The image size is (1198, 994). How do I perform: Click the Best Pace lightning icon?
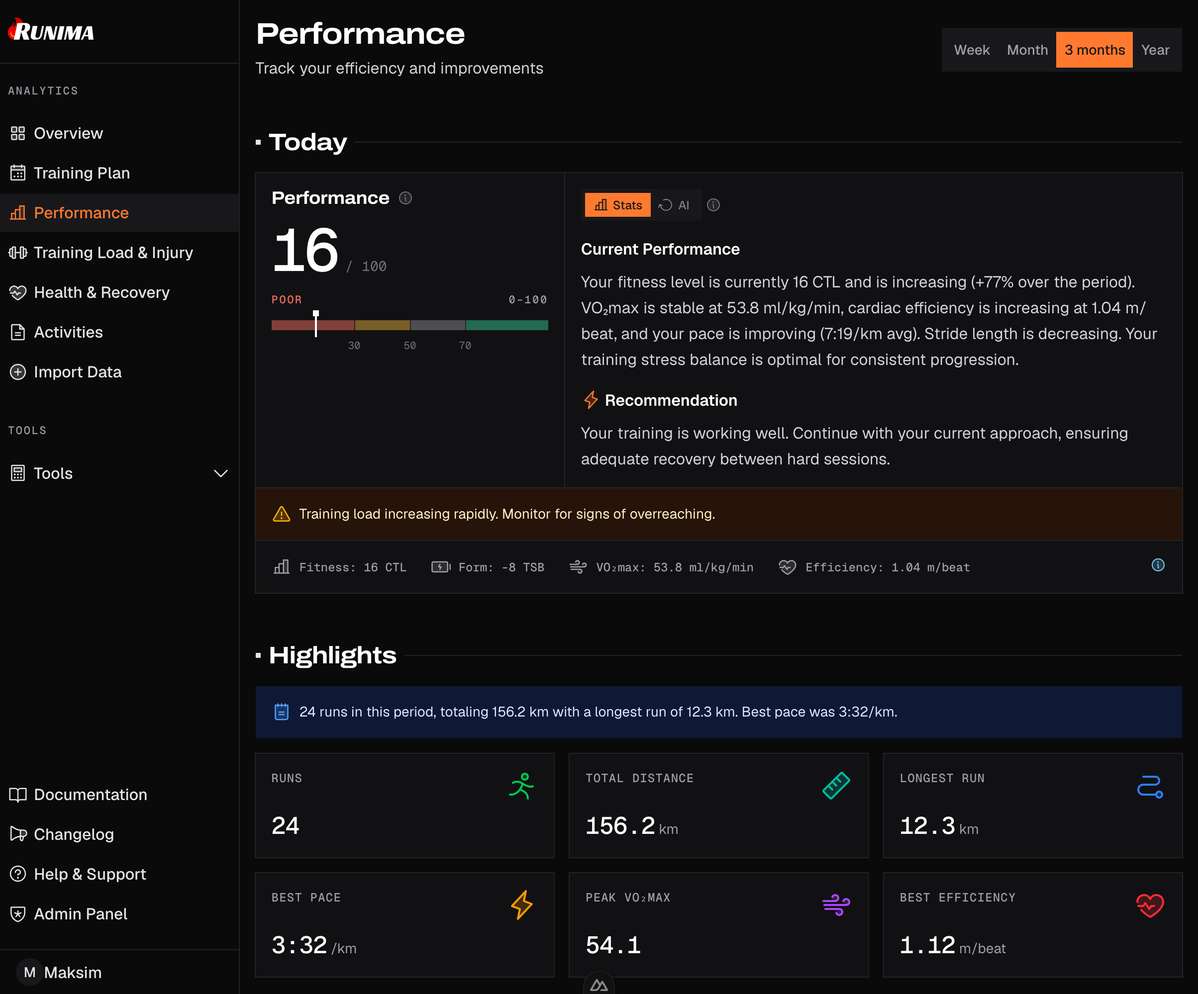[522, 905]
